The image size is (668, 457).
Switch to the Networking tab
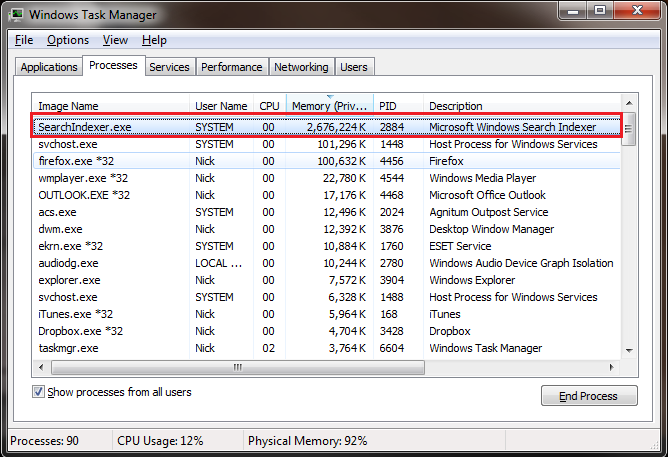pos(301,67)
